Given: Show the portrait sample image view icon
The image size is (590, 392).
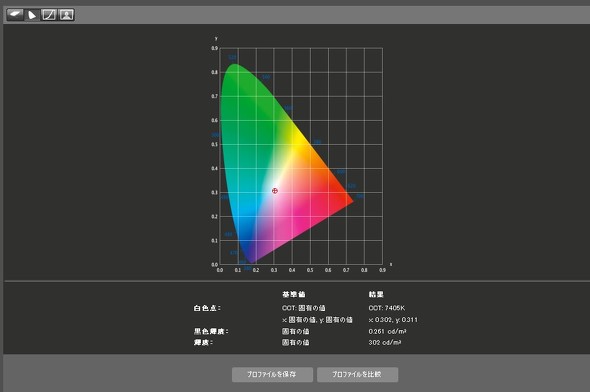Looking at the screenshot, I should pos(66,15).
